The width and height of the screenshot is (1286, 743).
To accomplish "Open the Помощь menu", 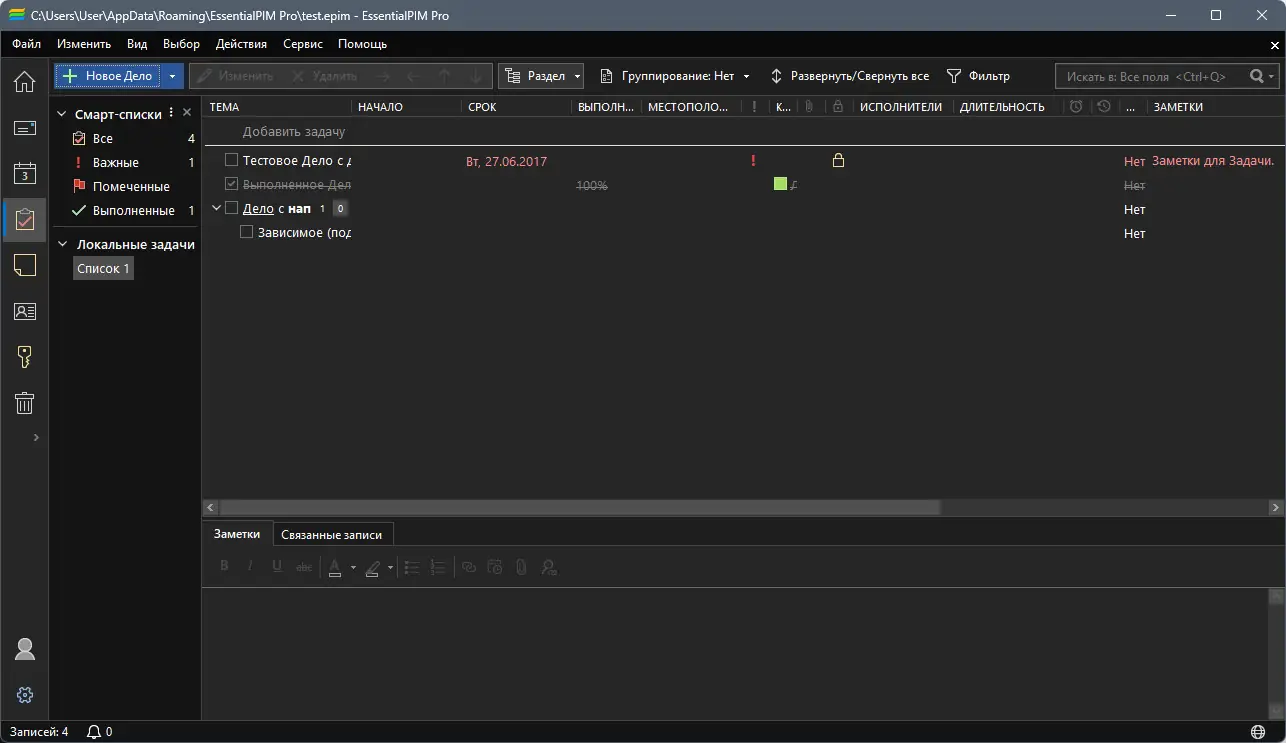I will tap(362, 44).
